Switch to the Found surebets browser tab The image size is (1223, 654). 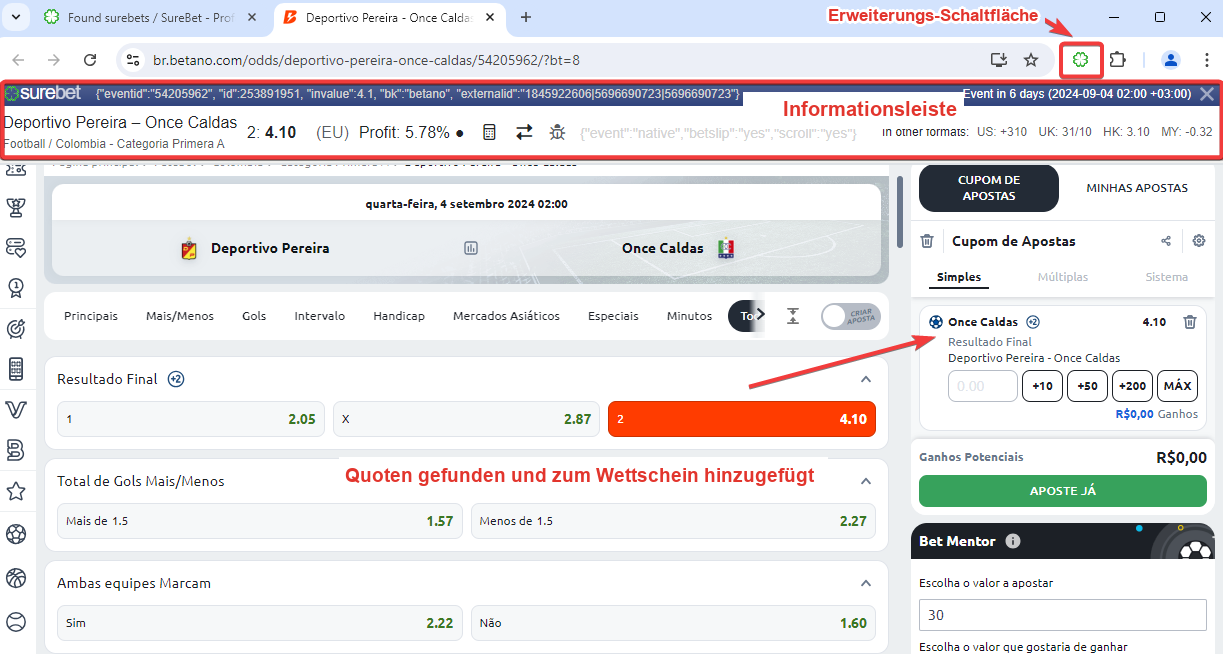[x=151, y=18]
